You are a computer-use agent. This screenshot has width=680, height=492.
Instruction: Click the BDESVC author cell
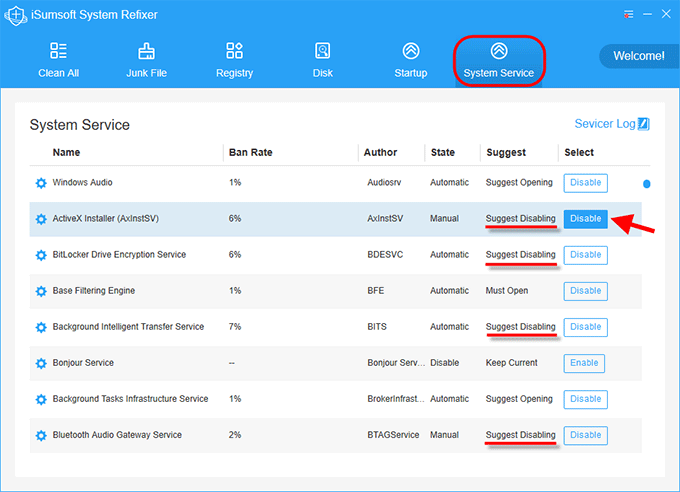tap(385, 255)
